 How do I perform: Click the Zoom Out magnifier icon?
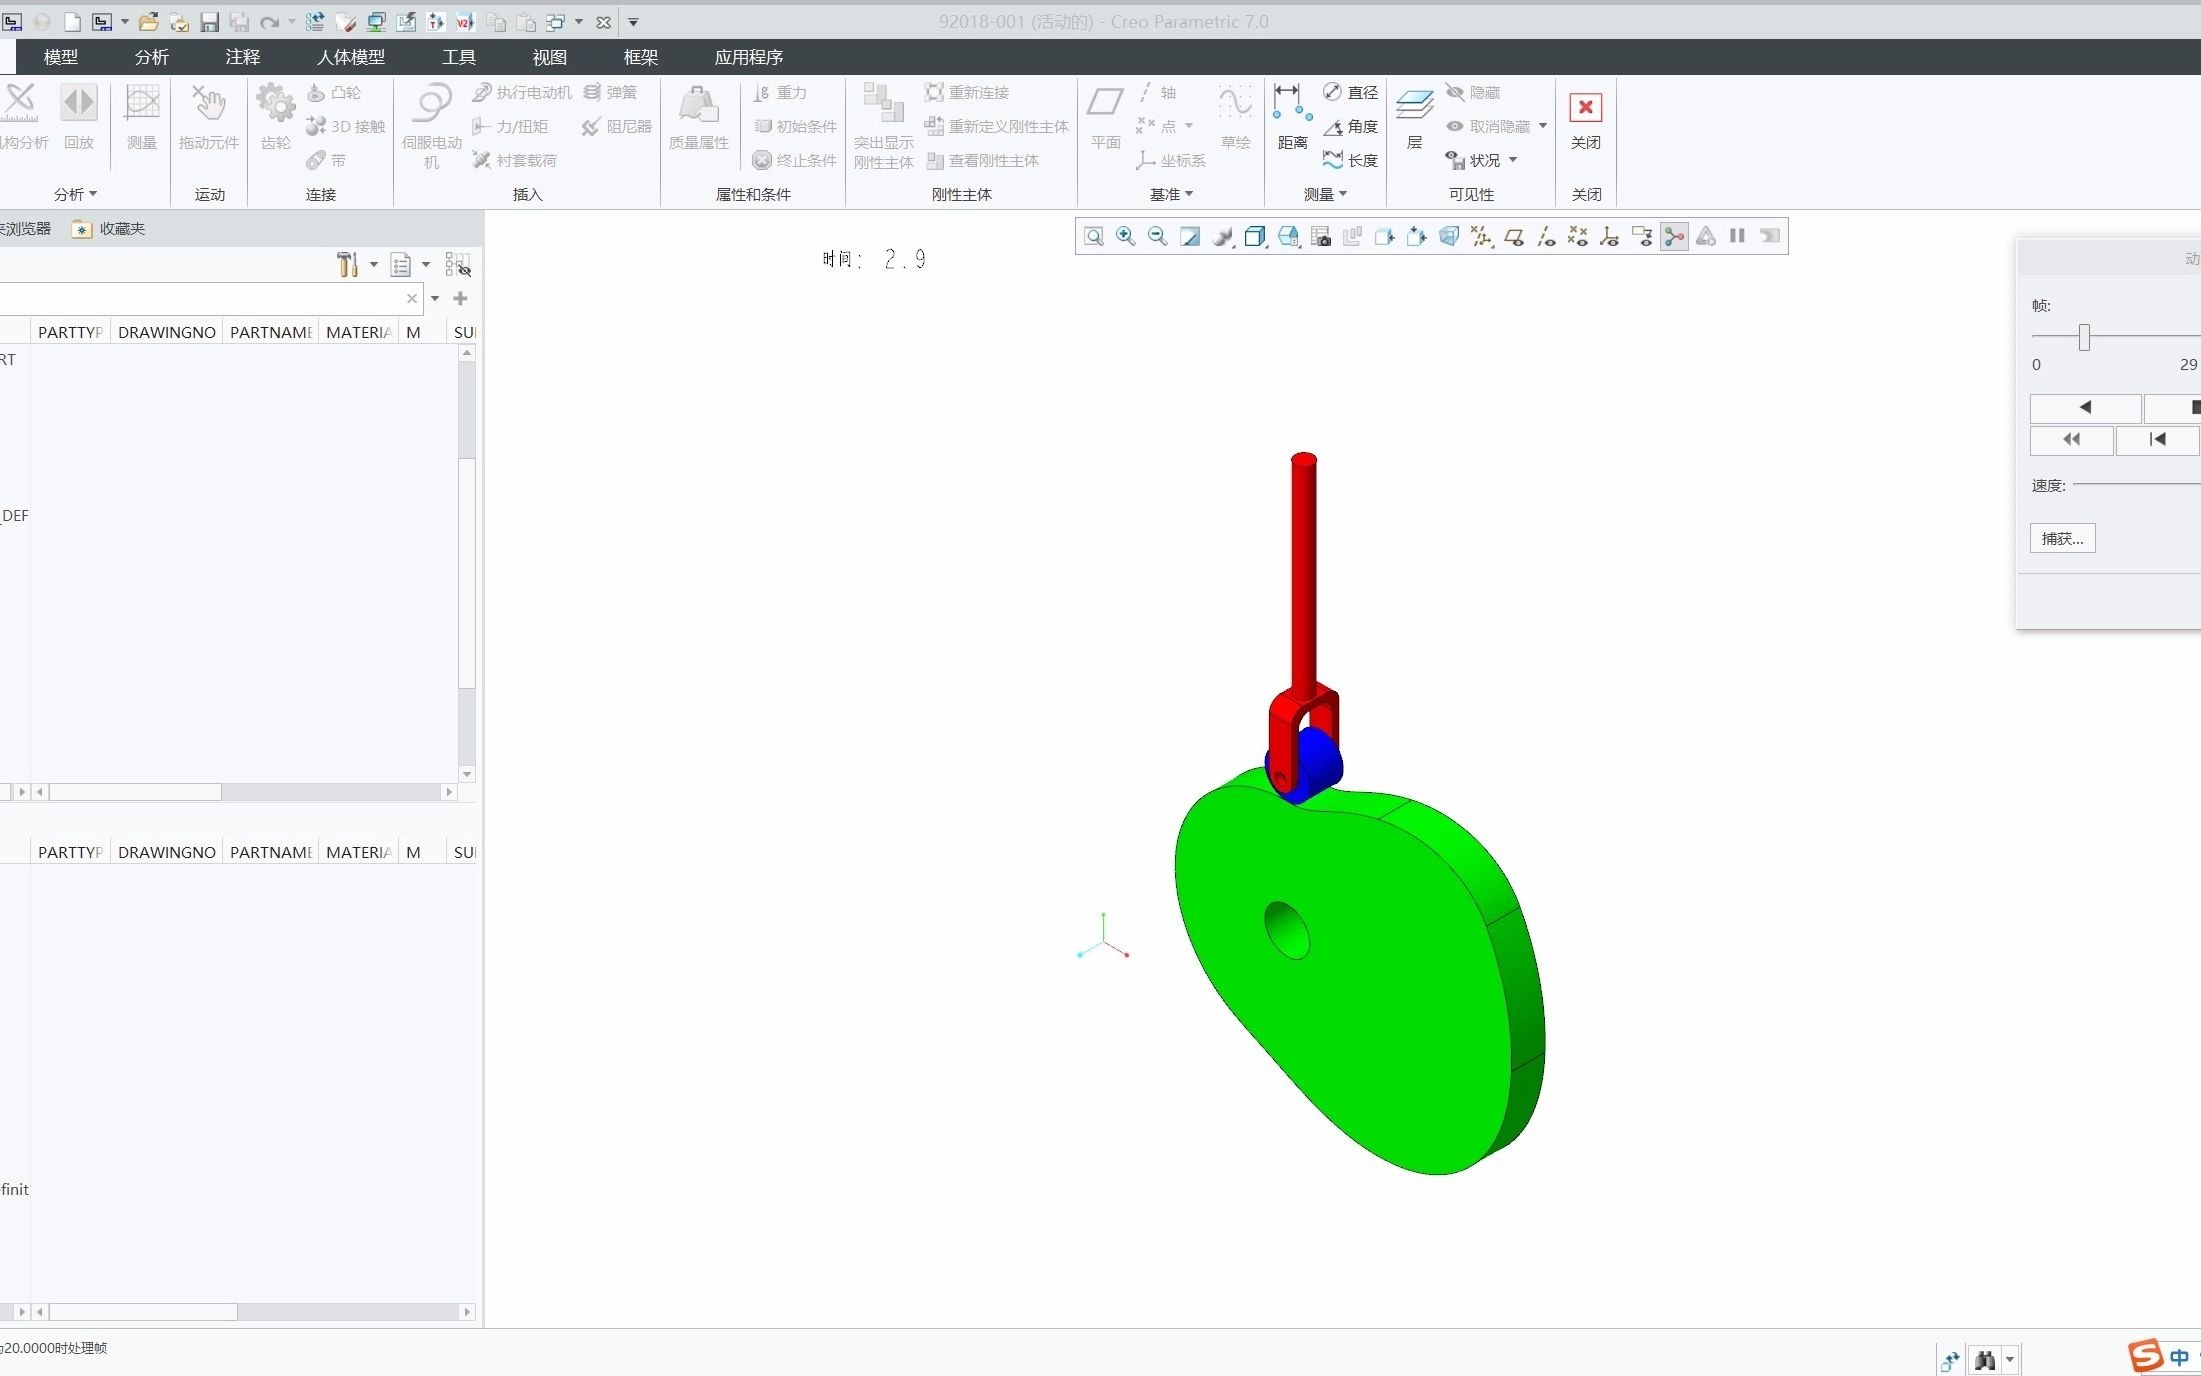[x=1157, y=236]
